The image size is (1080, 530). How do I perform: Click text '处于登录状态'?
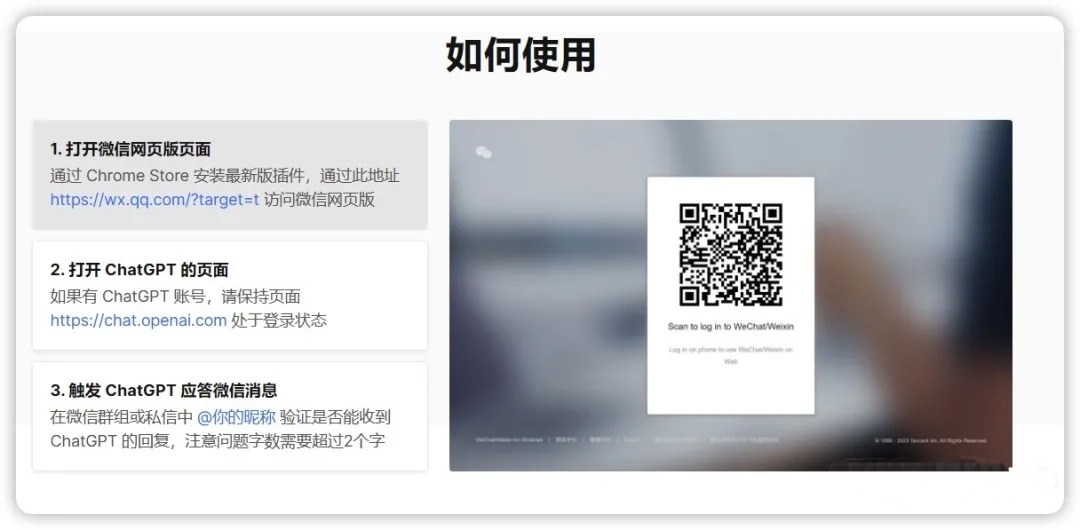(279, 320)
